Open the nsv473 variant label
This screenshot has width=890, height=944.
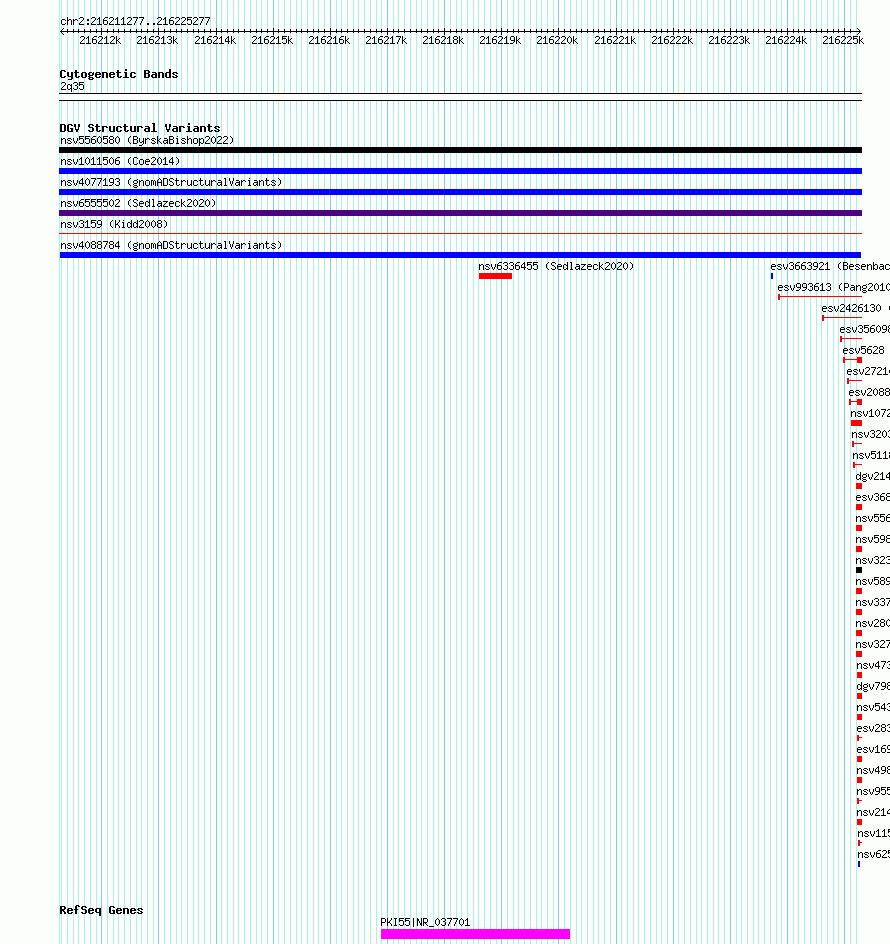(873, 666)
